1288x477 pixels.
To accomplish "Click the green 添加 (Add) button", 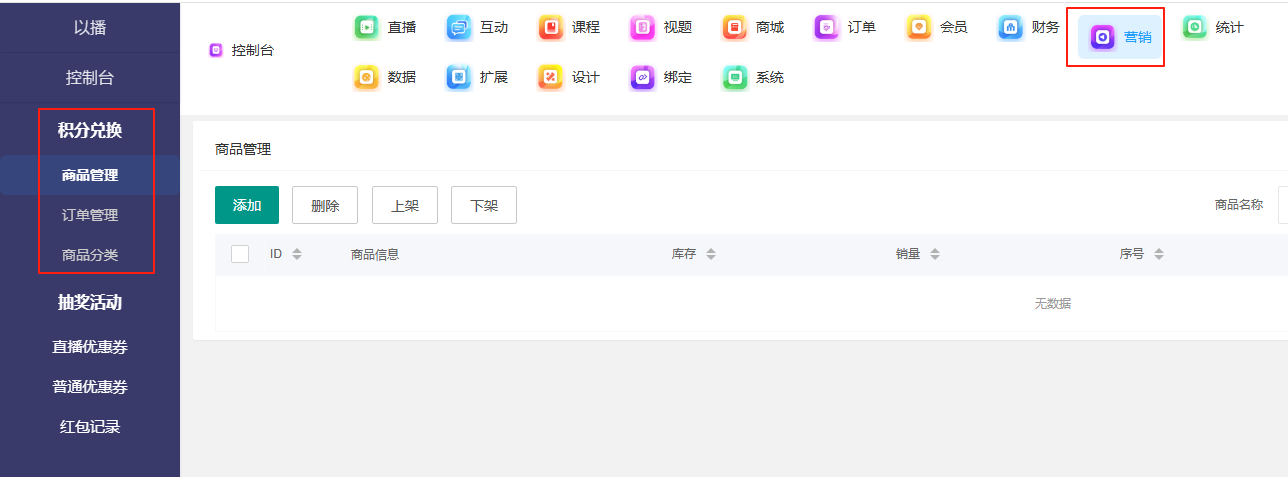I will [247, 205].
